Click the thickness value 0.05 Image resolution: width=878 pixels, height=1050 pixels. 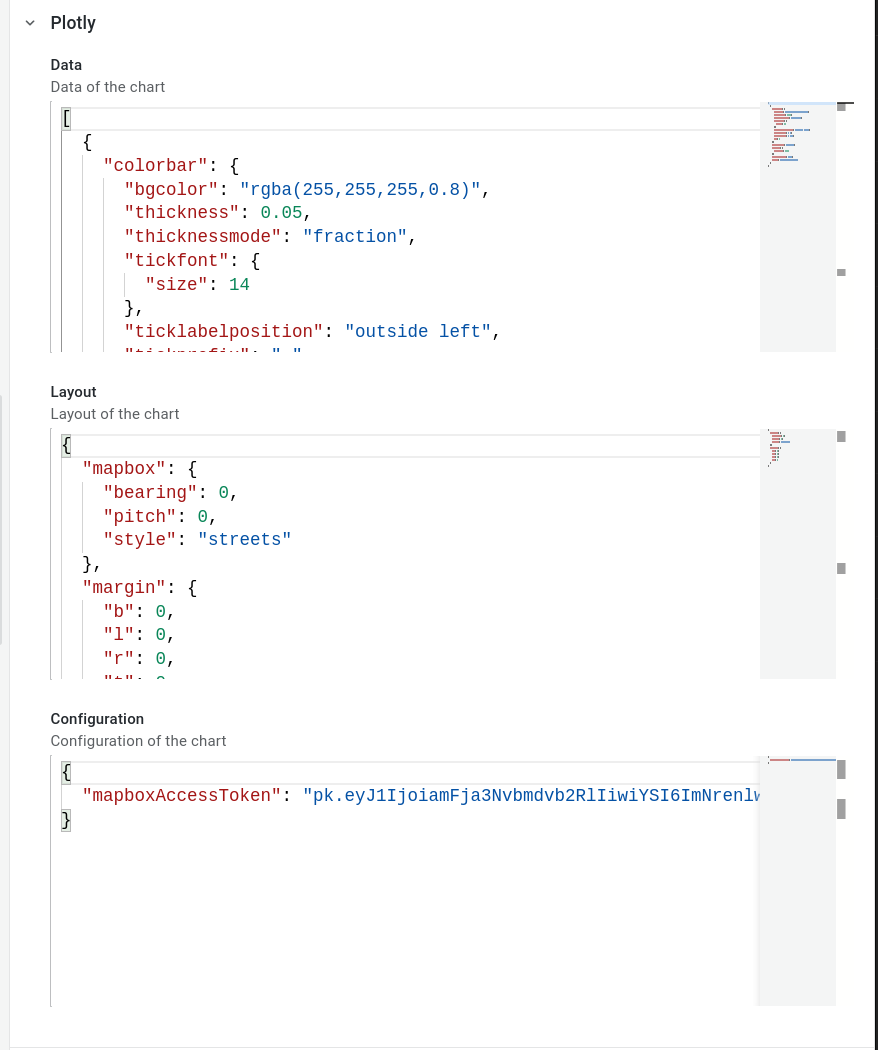click(281, 213)
